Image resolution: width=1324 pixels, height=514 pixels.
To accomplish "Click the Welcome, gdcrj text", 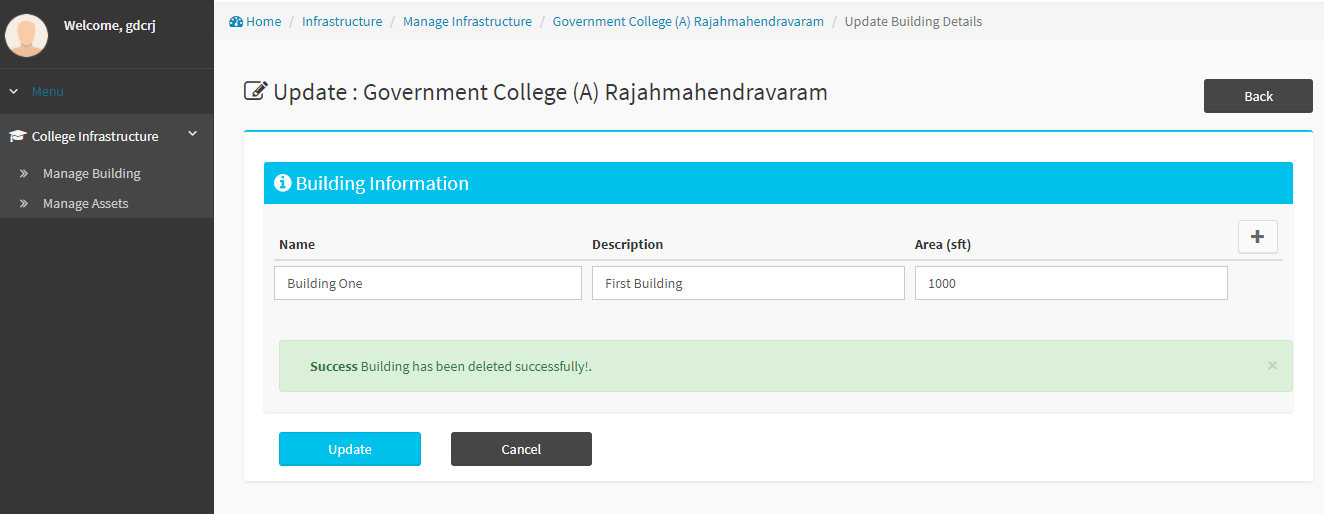I will click(x=109, y=26).
